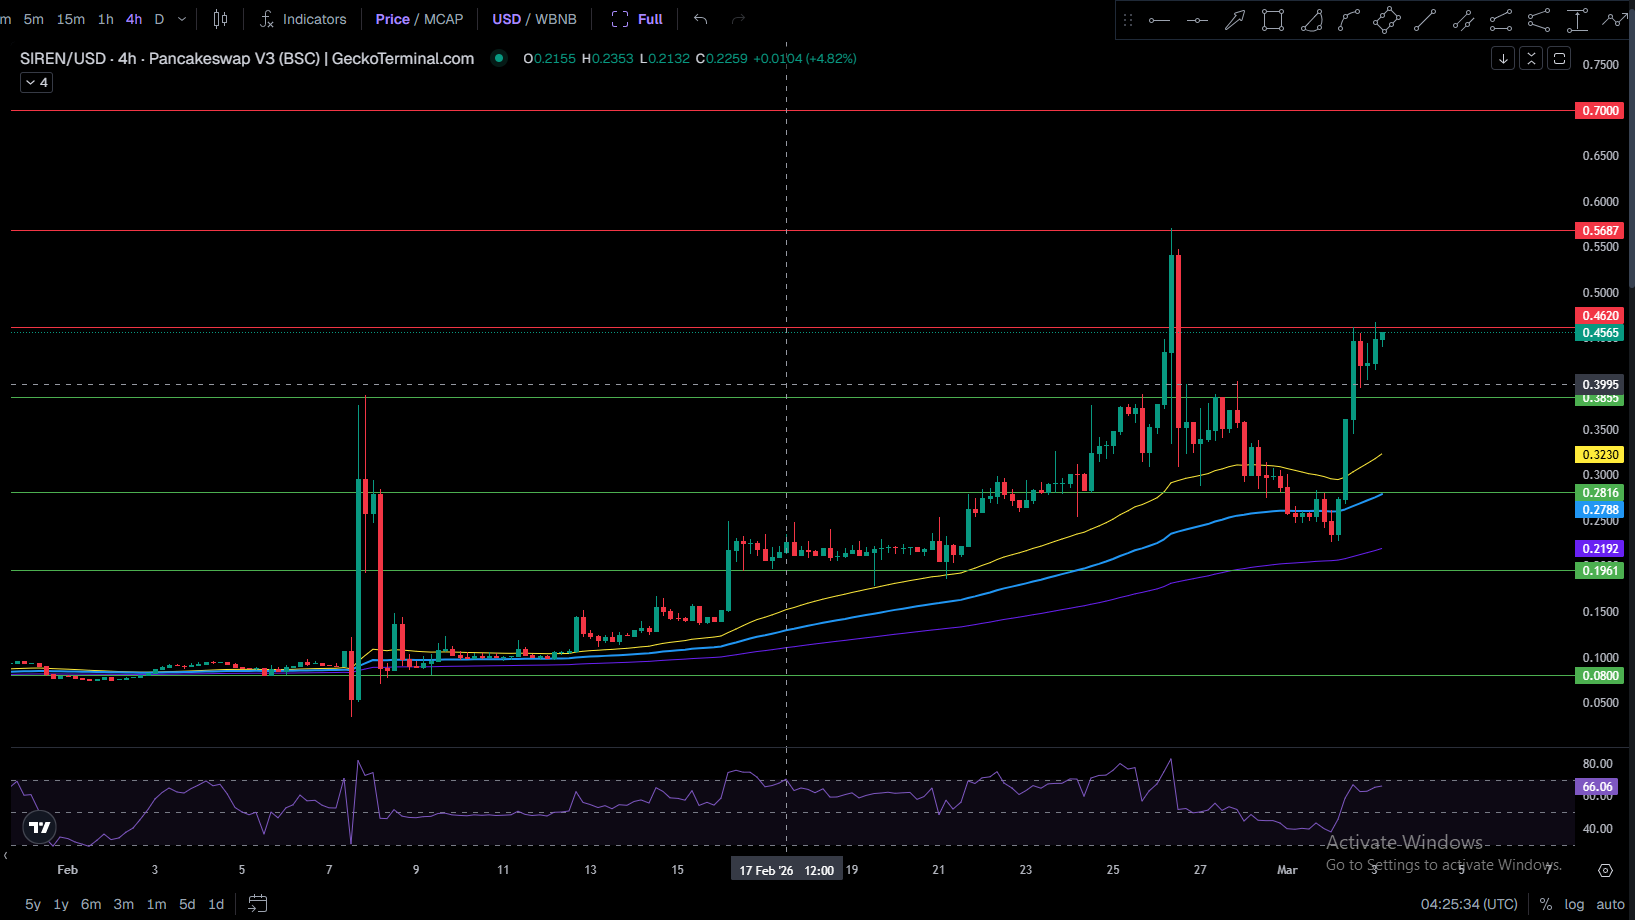Toggle the auto scale option
This screenshot has height=920, width=1635.
[1610, 904]
